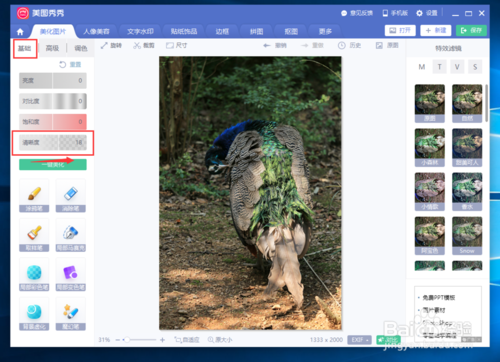Expand the EXIF info dropdown

(x=359, y=340)
